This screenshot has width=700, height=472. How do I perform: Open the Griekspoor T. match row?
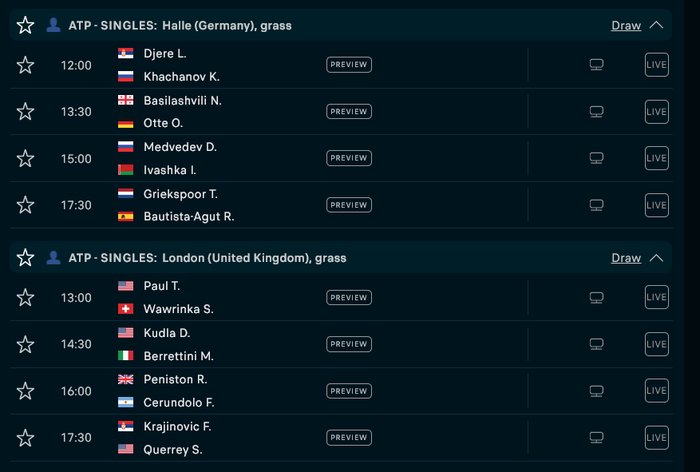[x=341, y=205]
